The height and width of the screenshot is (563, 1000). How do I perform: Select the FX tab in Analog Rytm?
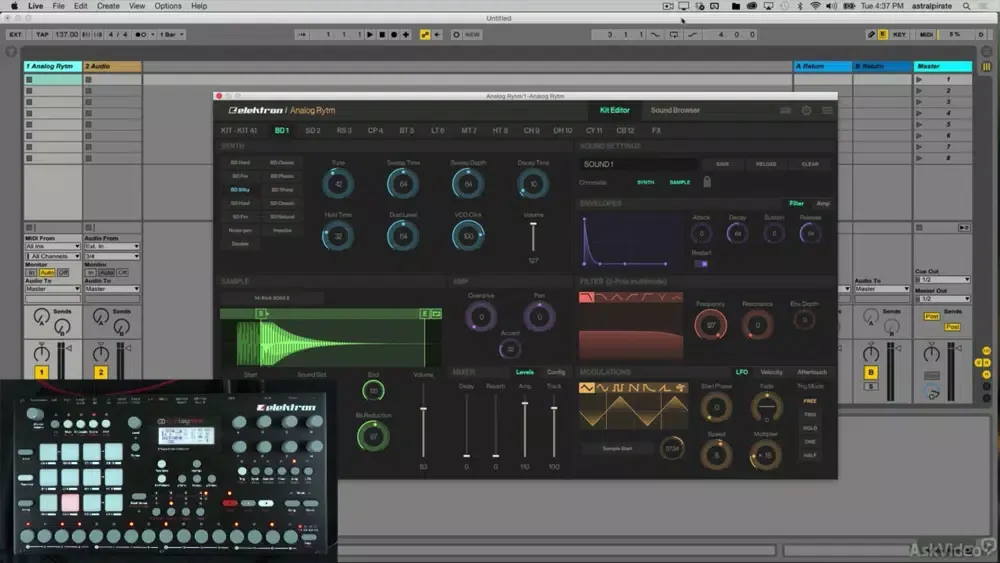click(656, 131)
